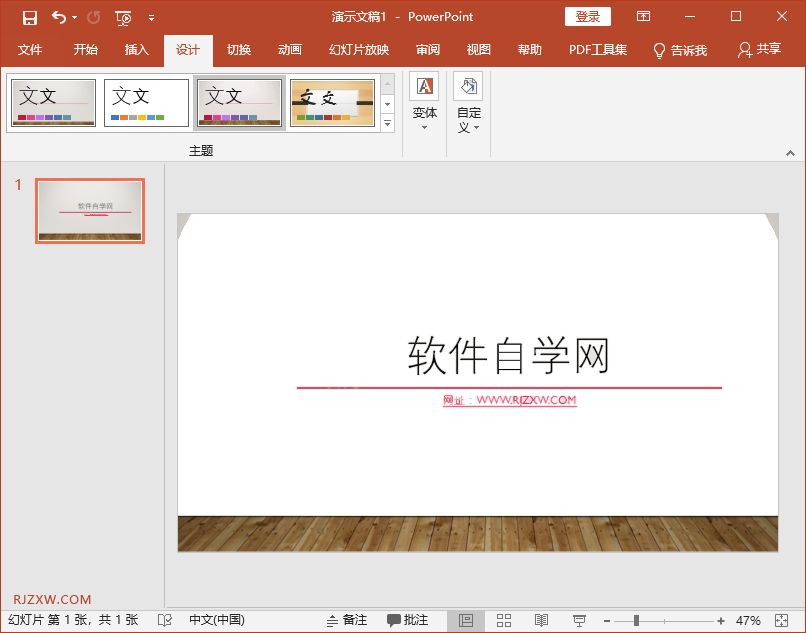Click the fit slide to window icon

(x=782, y=620)
